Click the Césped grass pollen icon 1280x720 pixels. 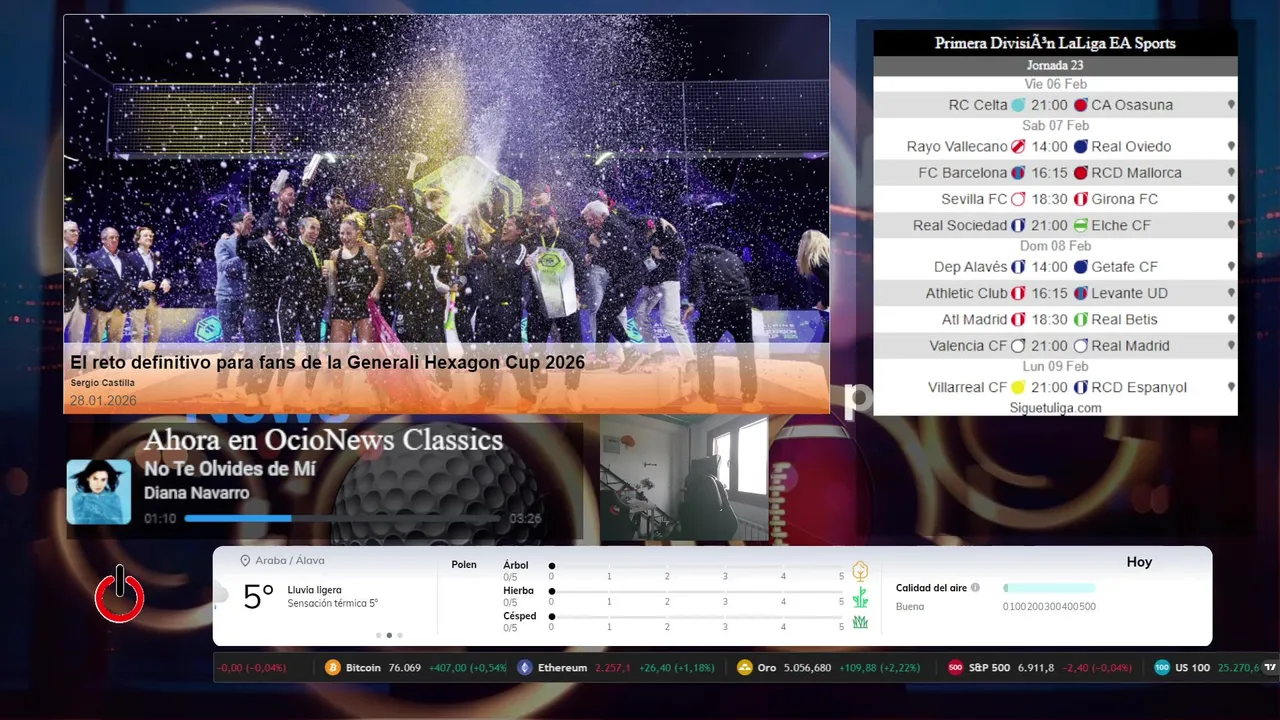coord(860,623)
